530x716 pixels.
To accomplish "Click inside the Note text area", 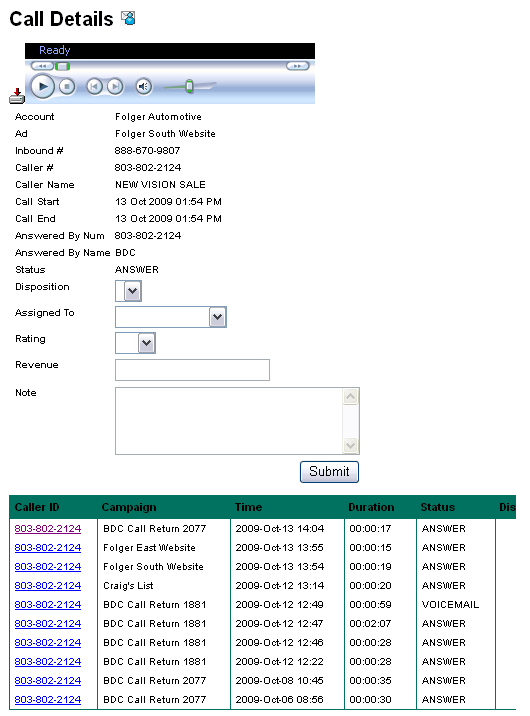I will point(237,421).
